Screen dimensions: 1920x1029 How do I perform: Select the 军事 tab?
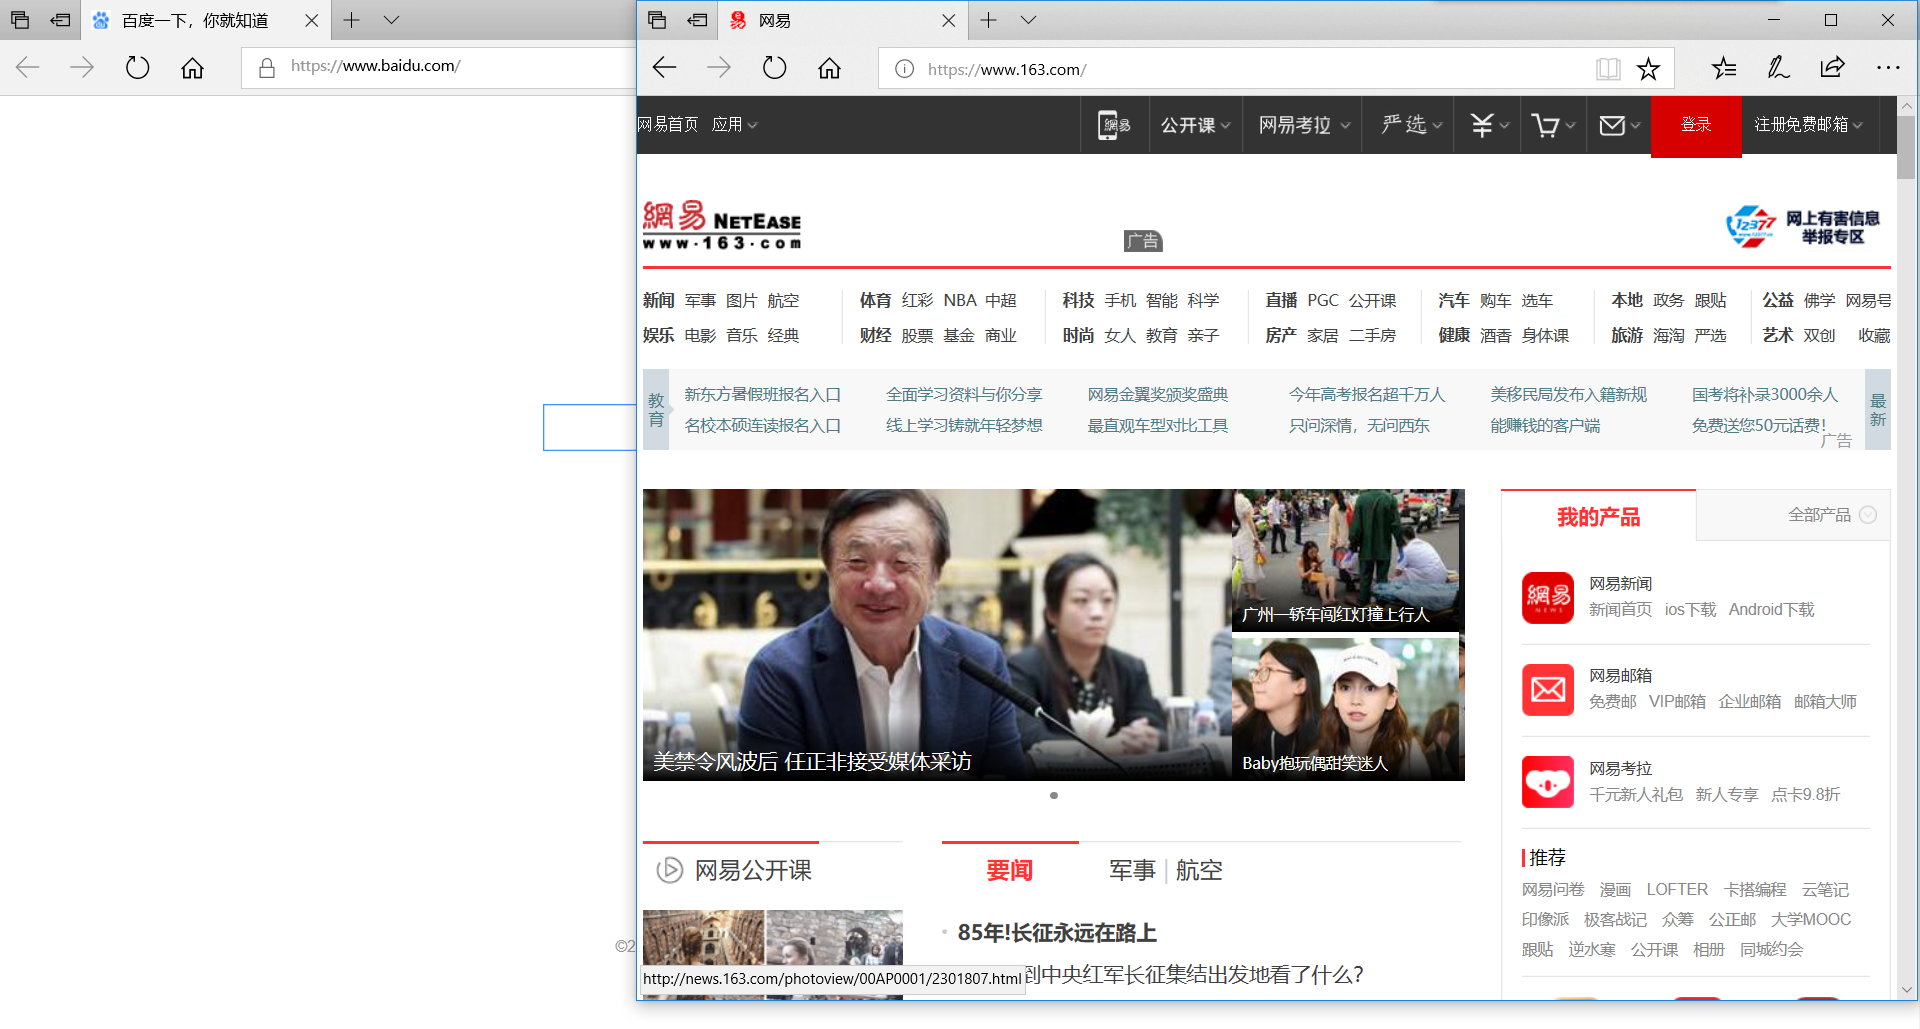(x=1132, y=870)
